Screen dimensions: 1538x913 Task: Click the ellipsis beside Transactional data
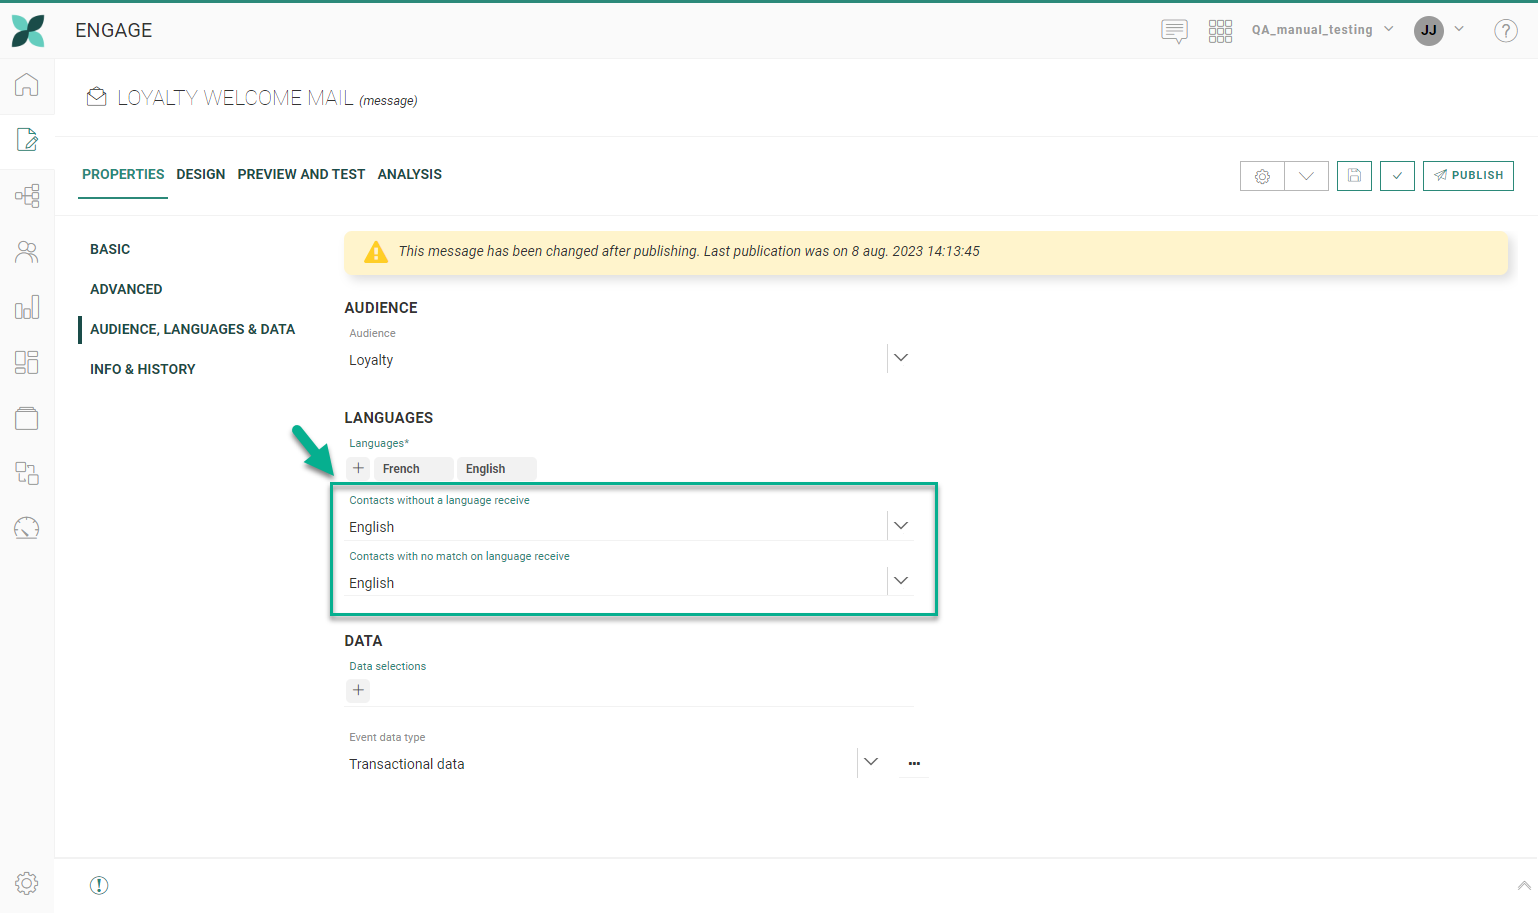pyautogui.click(x=914, y=763)
